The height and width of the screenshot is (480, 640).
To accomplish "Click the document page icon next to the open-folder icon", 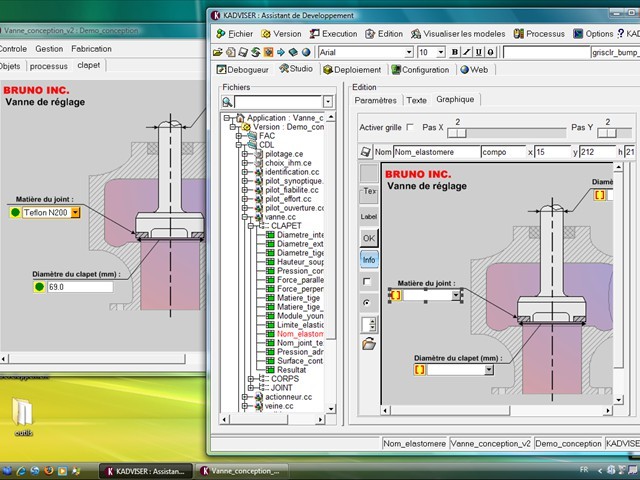I will [x=231, y=52].
